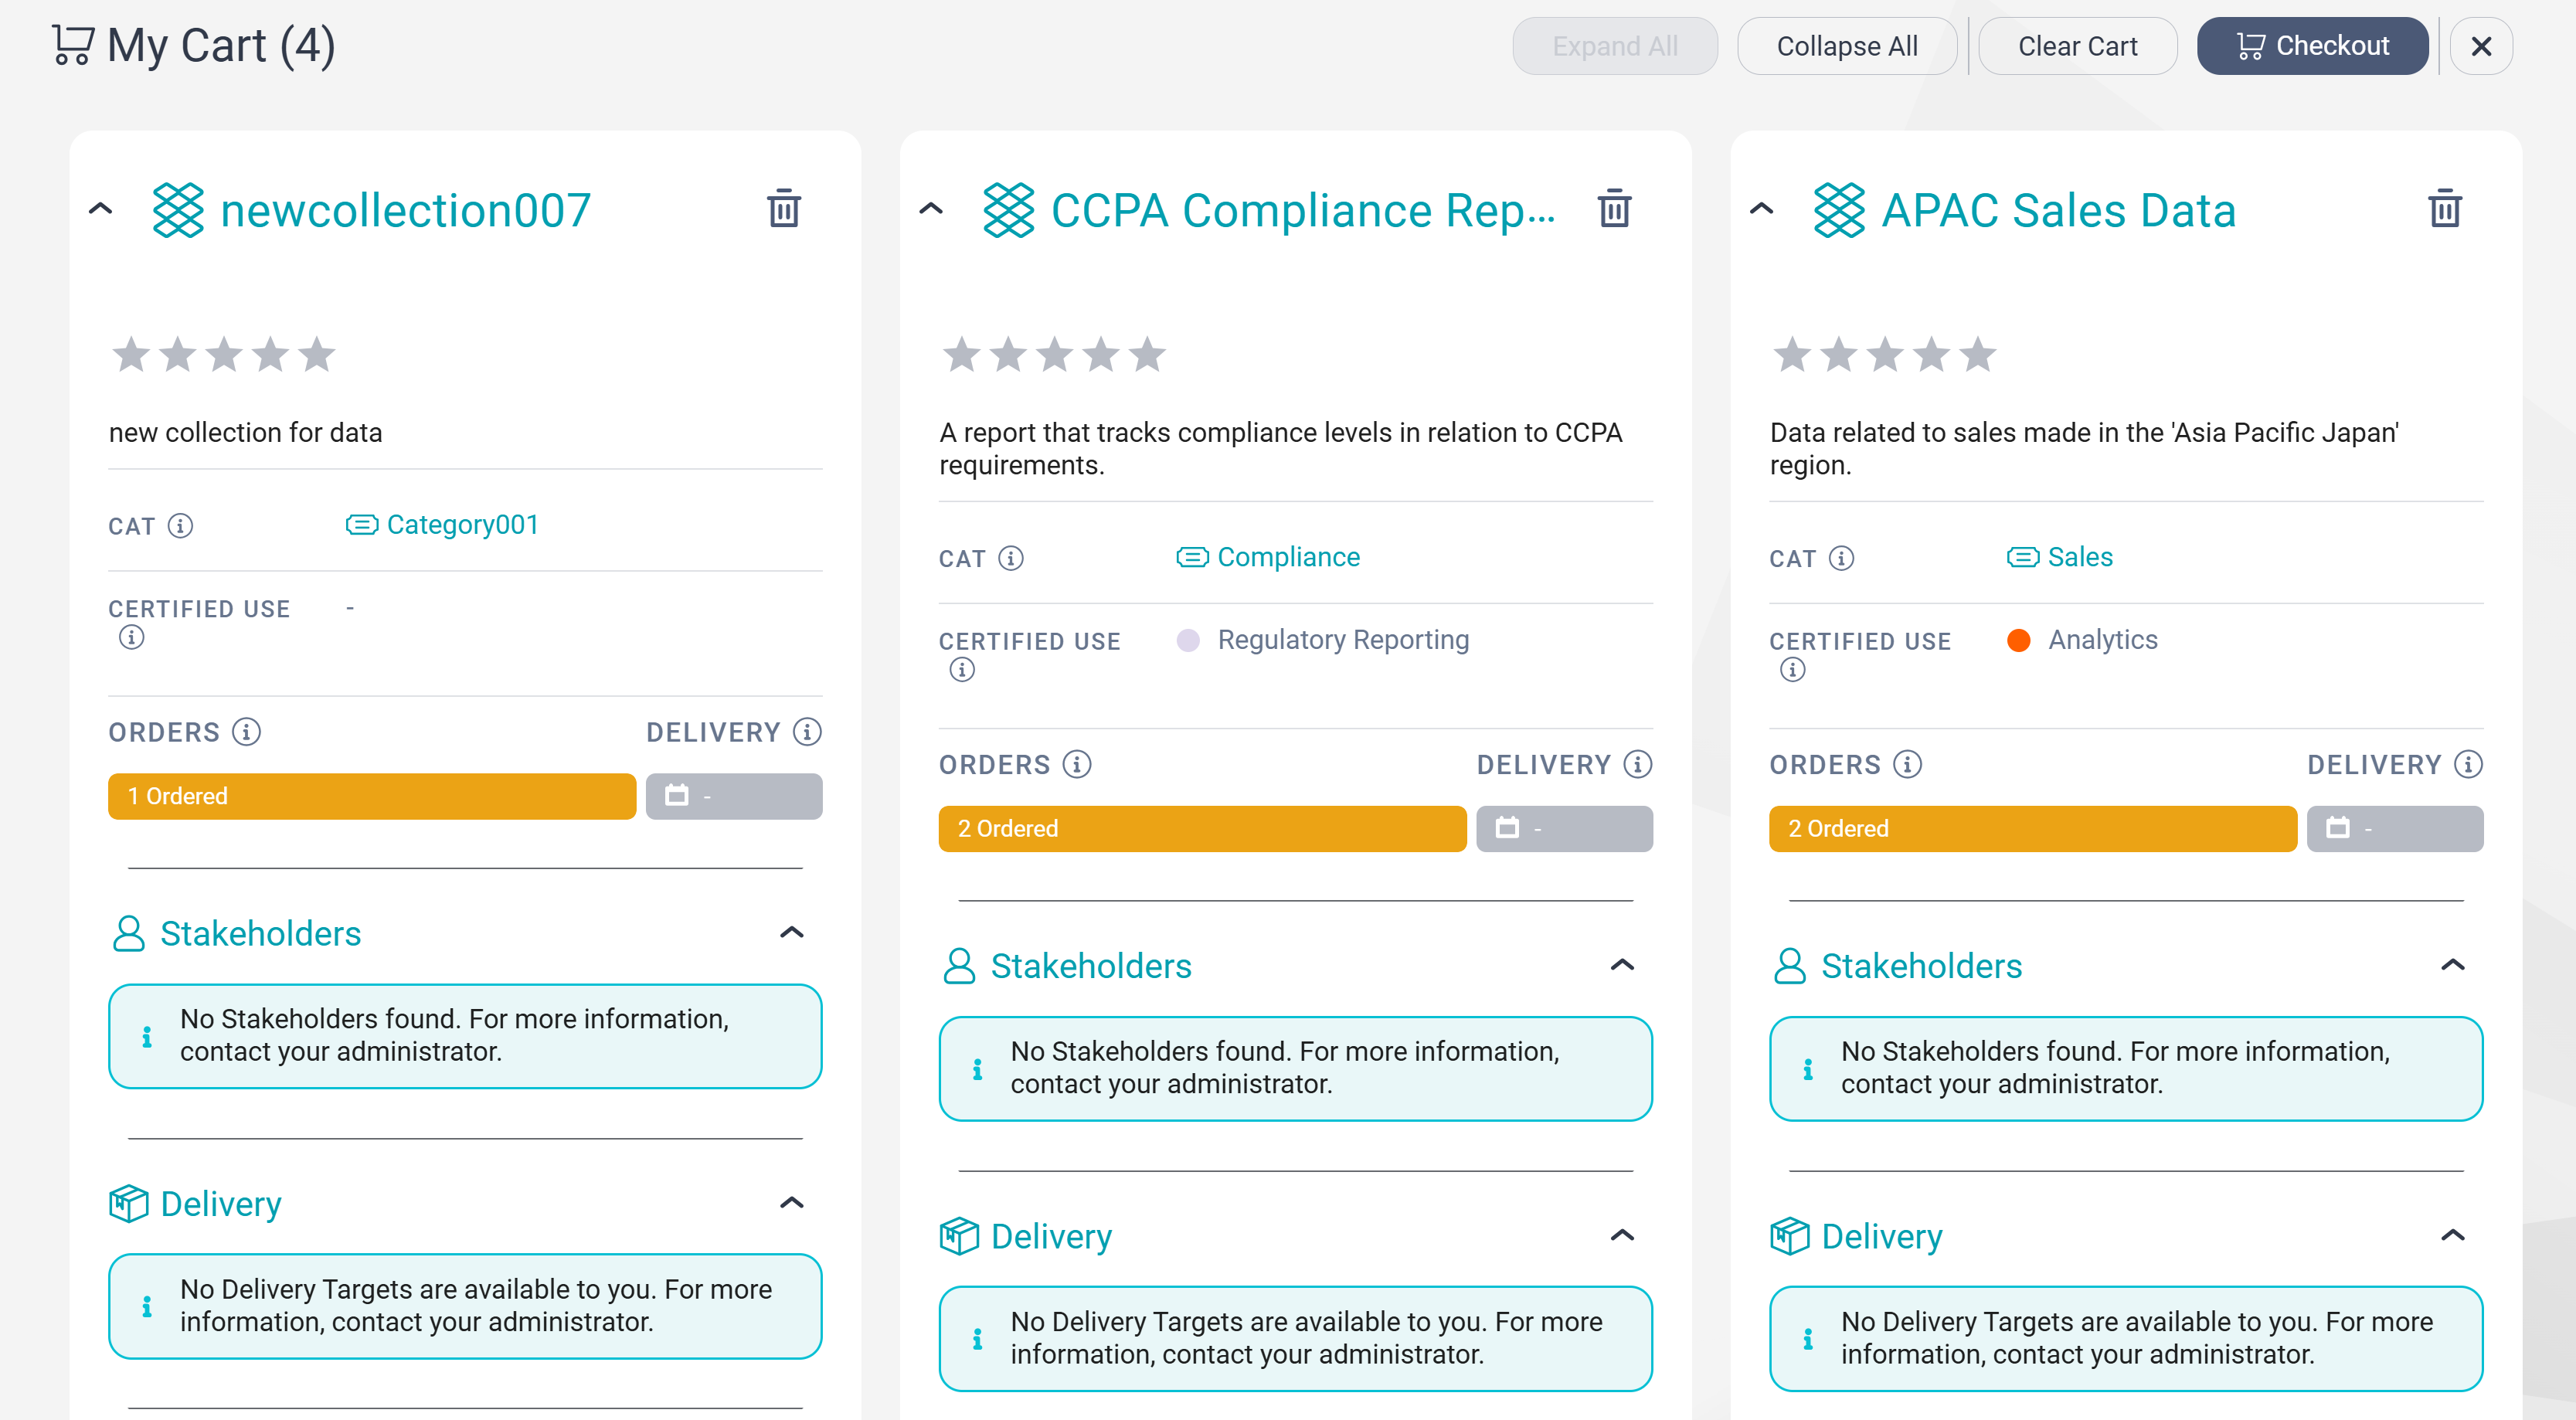Click the 'My Cart (4)' heading

[221, 46]
